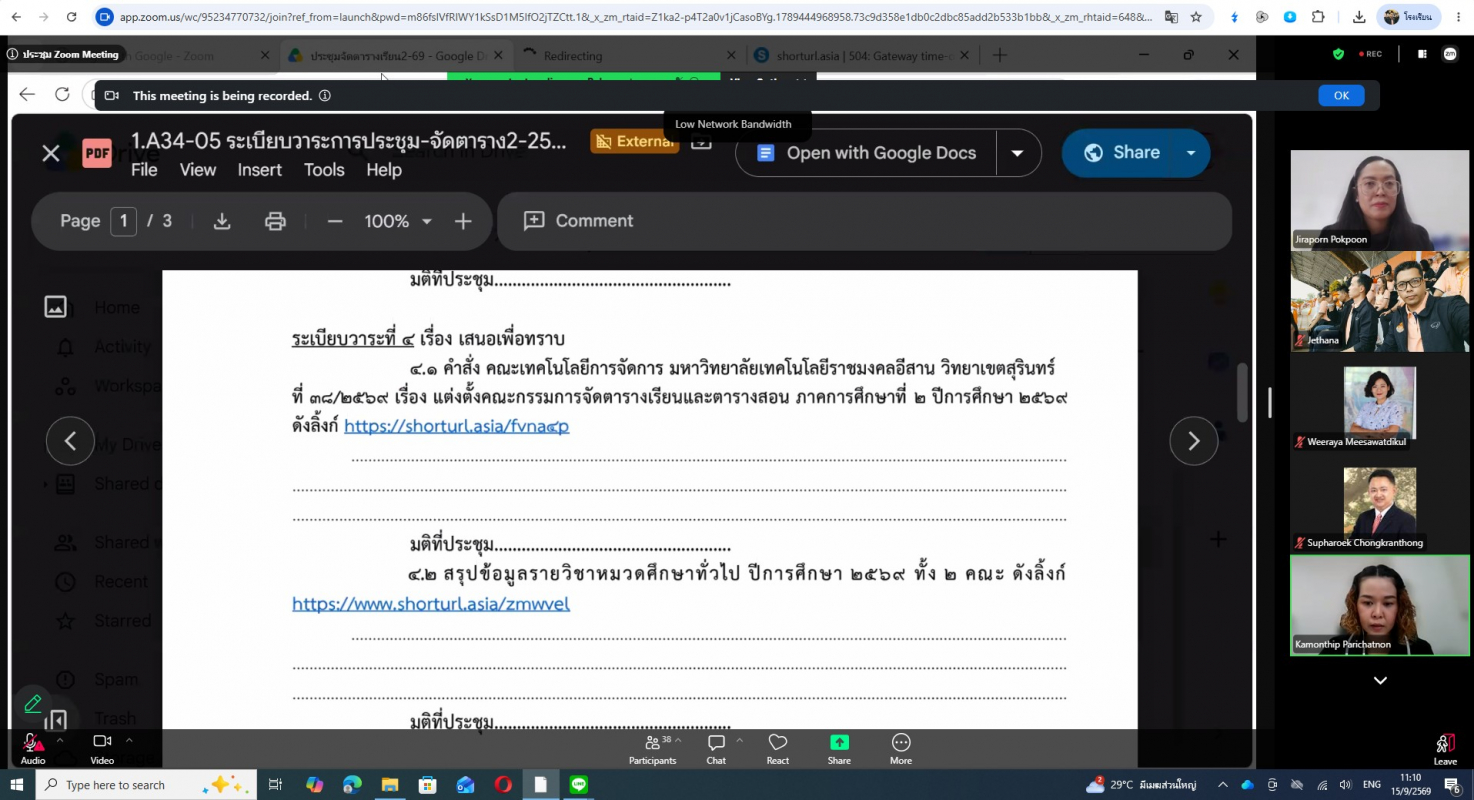Open the View menu in PDF viewer
1474x800 pixels.
click(x=198, y=170)
